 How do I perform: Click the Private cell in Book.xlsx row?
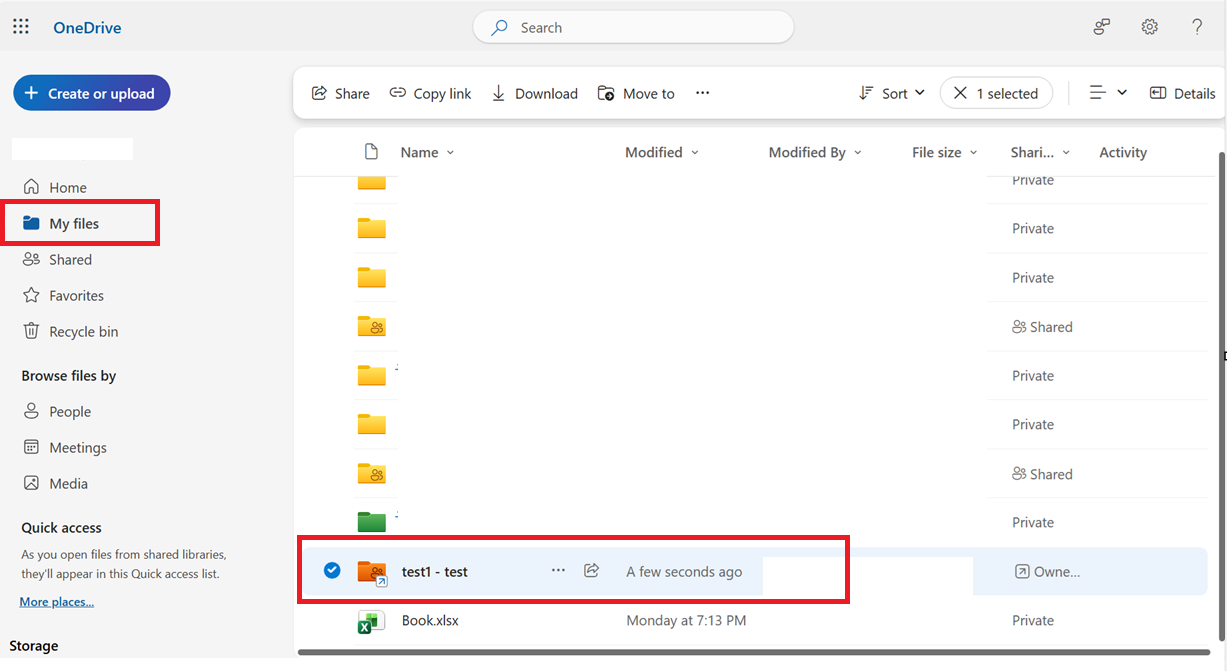pyautogui.click(x=1033, y=621)
